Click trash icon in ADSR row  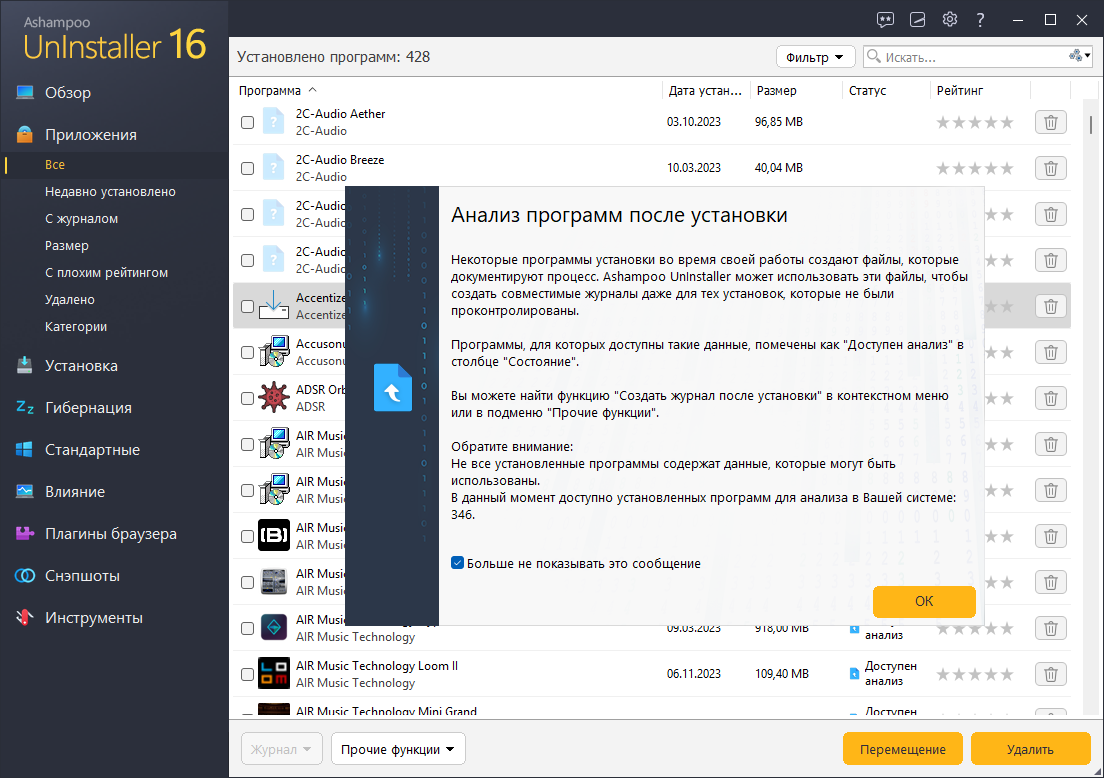[1050, 399]
